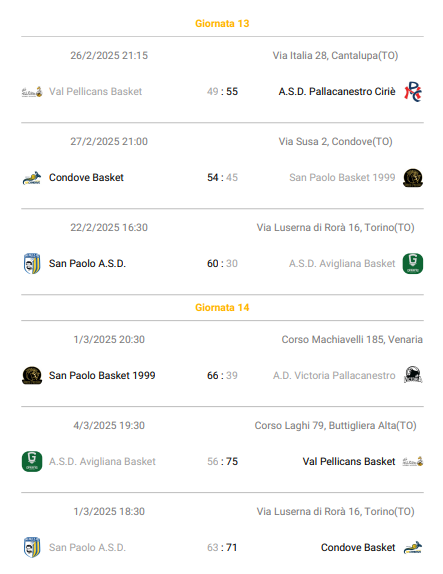Open A.S.D. Pallacanestro Ciriè team name
443x574 pixels.
click(x=337, y=92)
